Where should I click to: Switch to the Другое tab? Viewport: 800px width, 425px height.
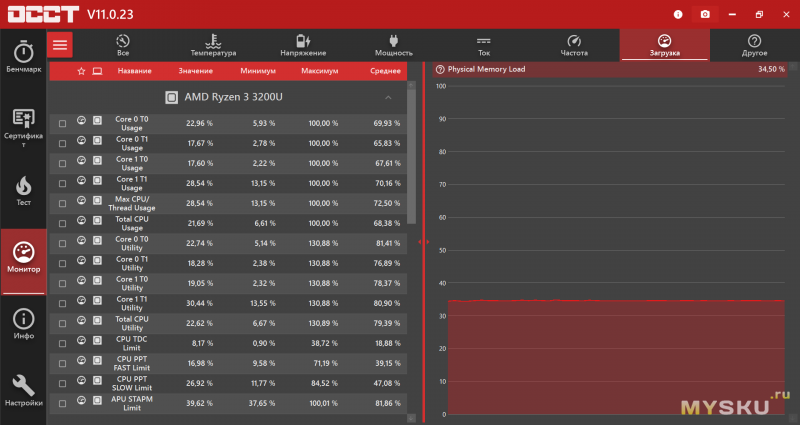(755, 45)
